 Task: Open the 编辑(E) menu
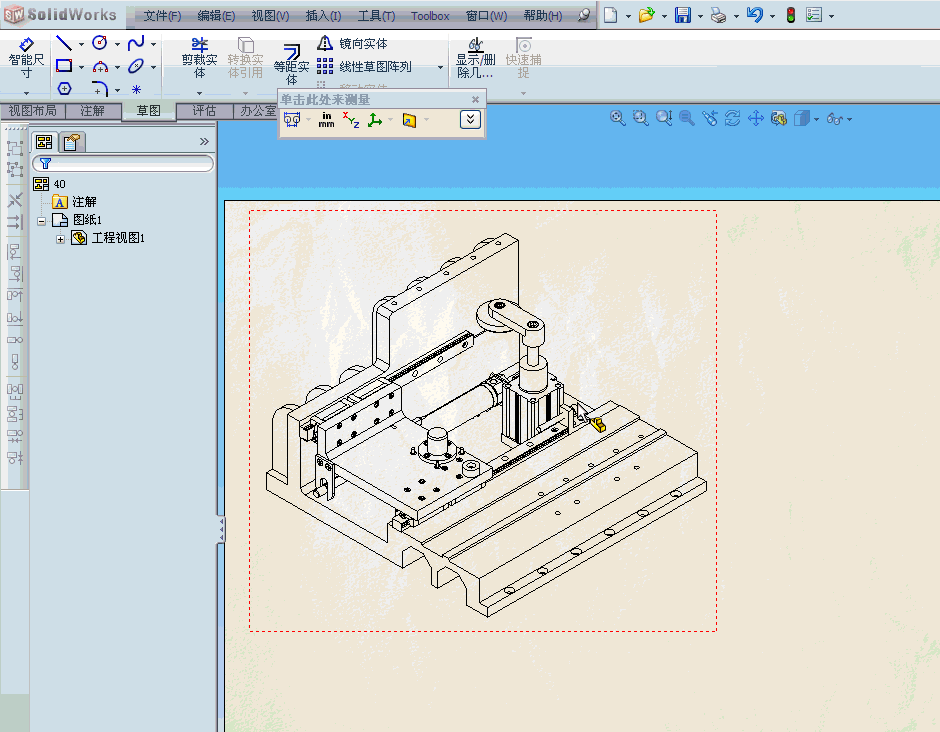pos(216,16)
